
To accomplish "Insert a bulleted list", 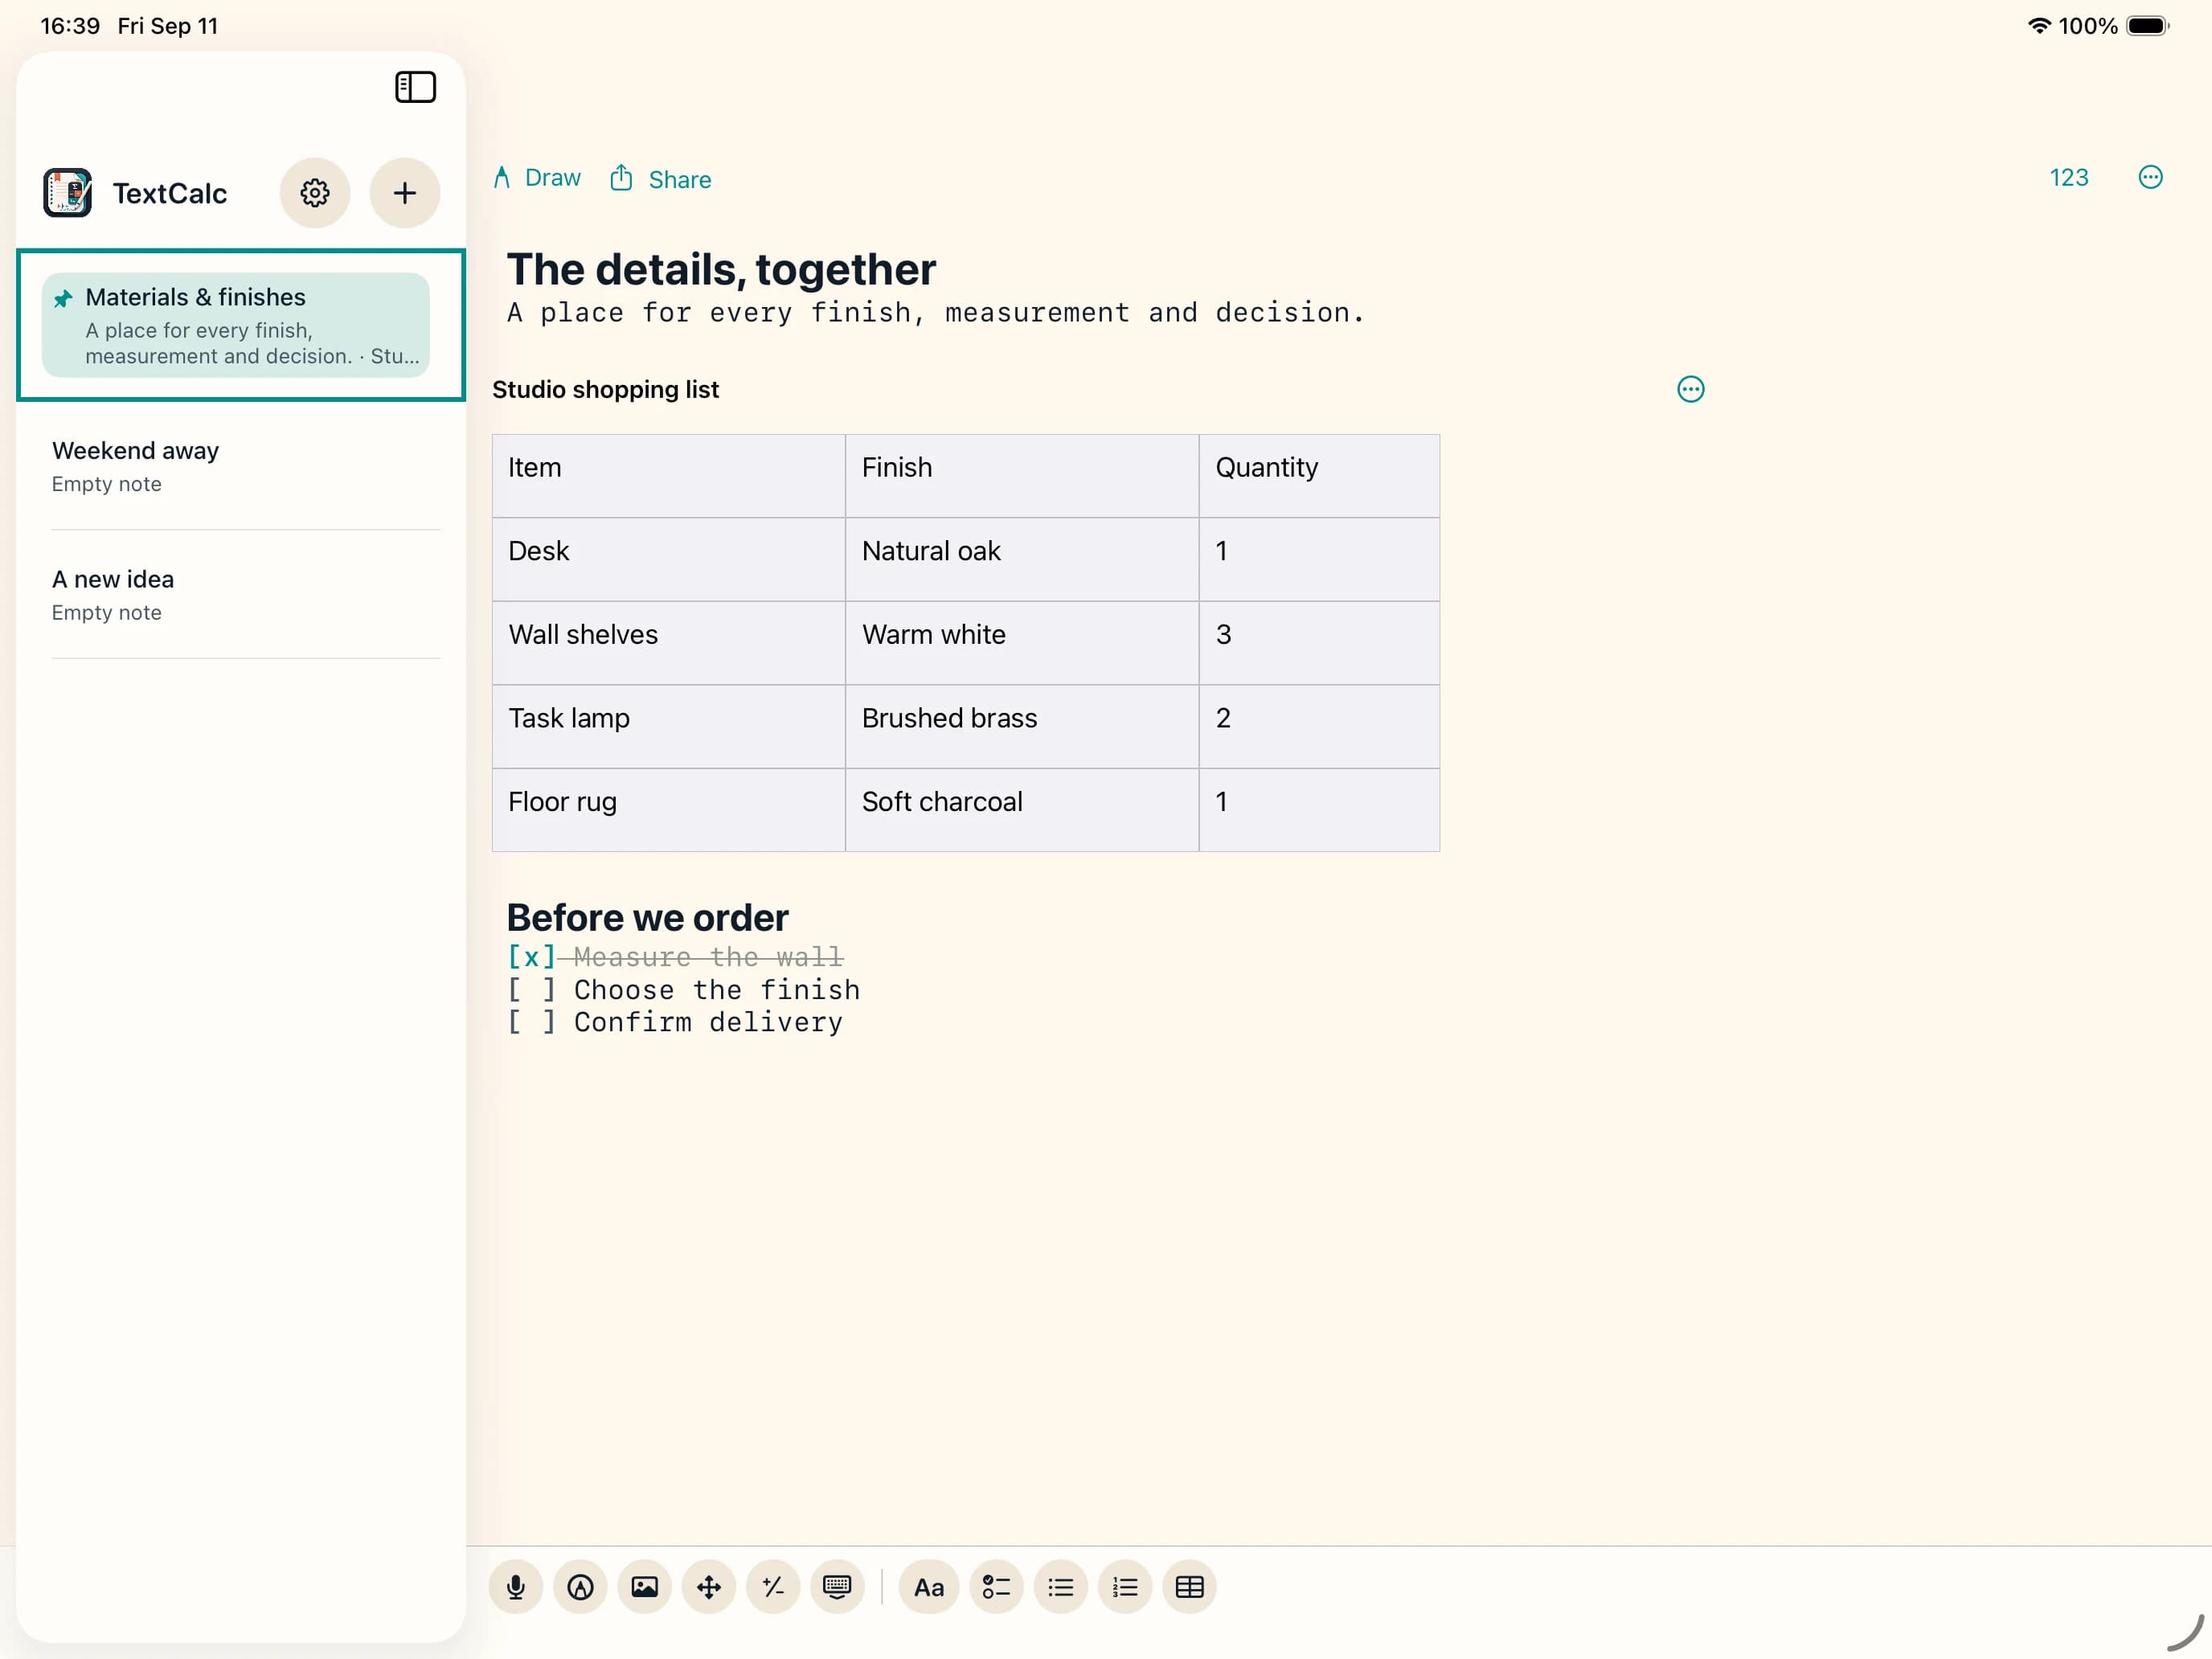I will (x=1060, y=1587).
